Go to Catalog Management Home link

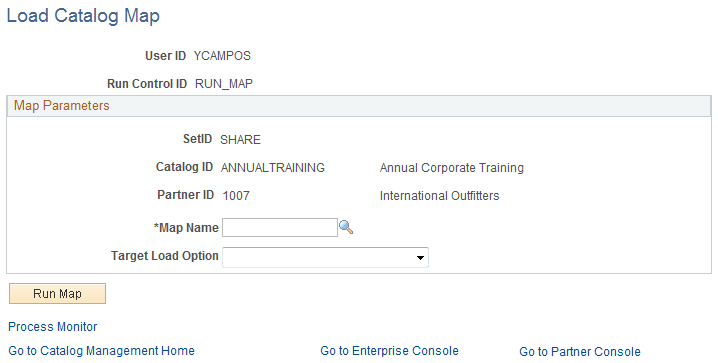(x=102, y=351)
